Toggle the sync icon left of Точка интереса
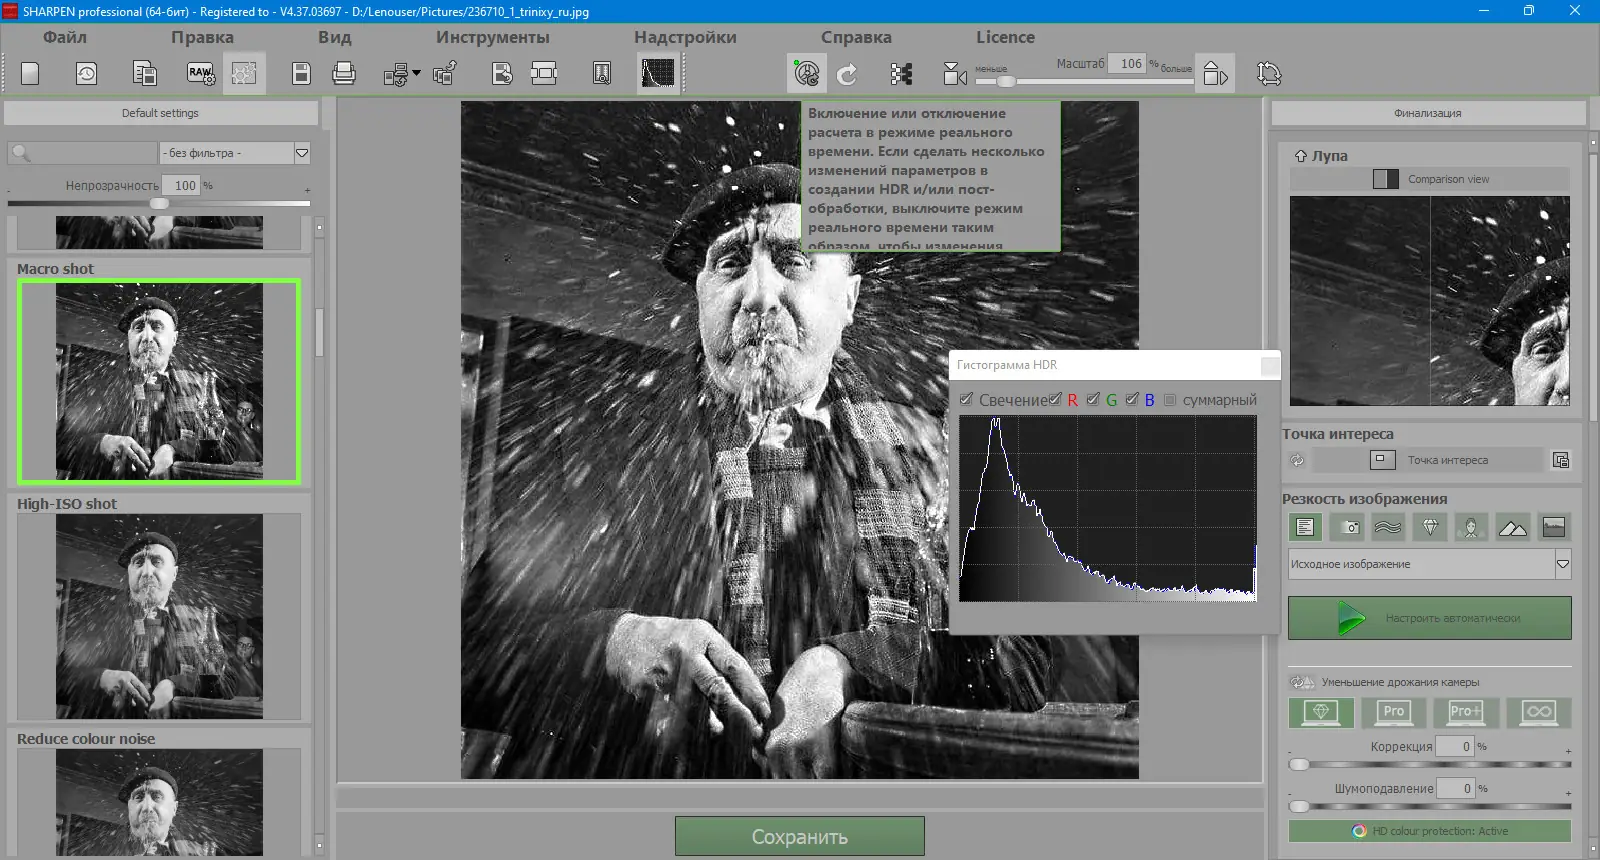The height and width of the screenshot is (860, 1600). click(x=1297, y=460)
